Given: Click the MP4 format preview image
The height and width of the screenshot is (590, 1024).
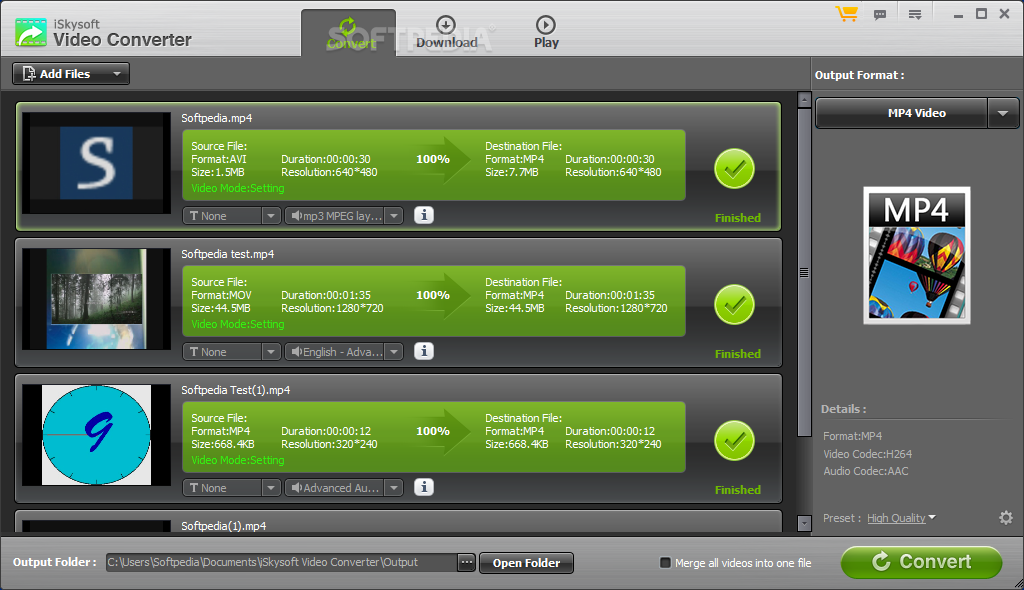Looking at the screenshot, I should (x=916, y=255).
